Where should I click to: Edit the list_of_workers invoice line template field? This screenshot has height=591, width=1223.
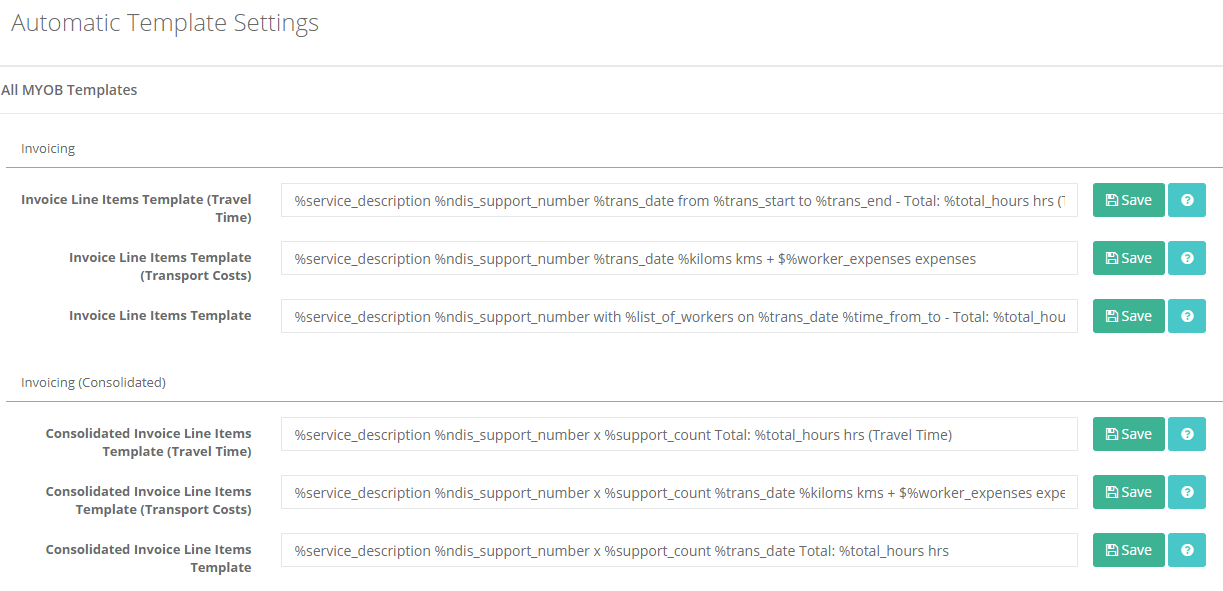[679, 316]
